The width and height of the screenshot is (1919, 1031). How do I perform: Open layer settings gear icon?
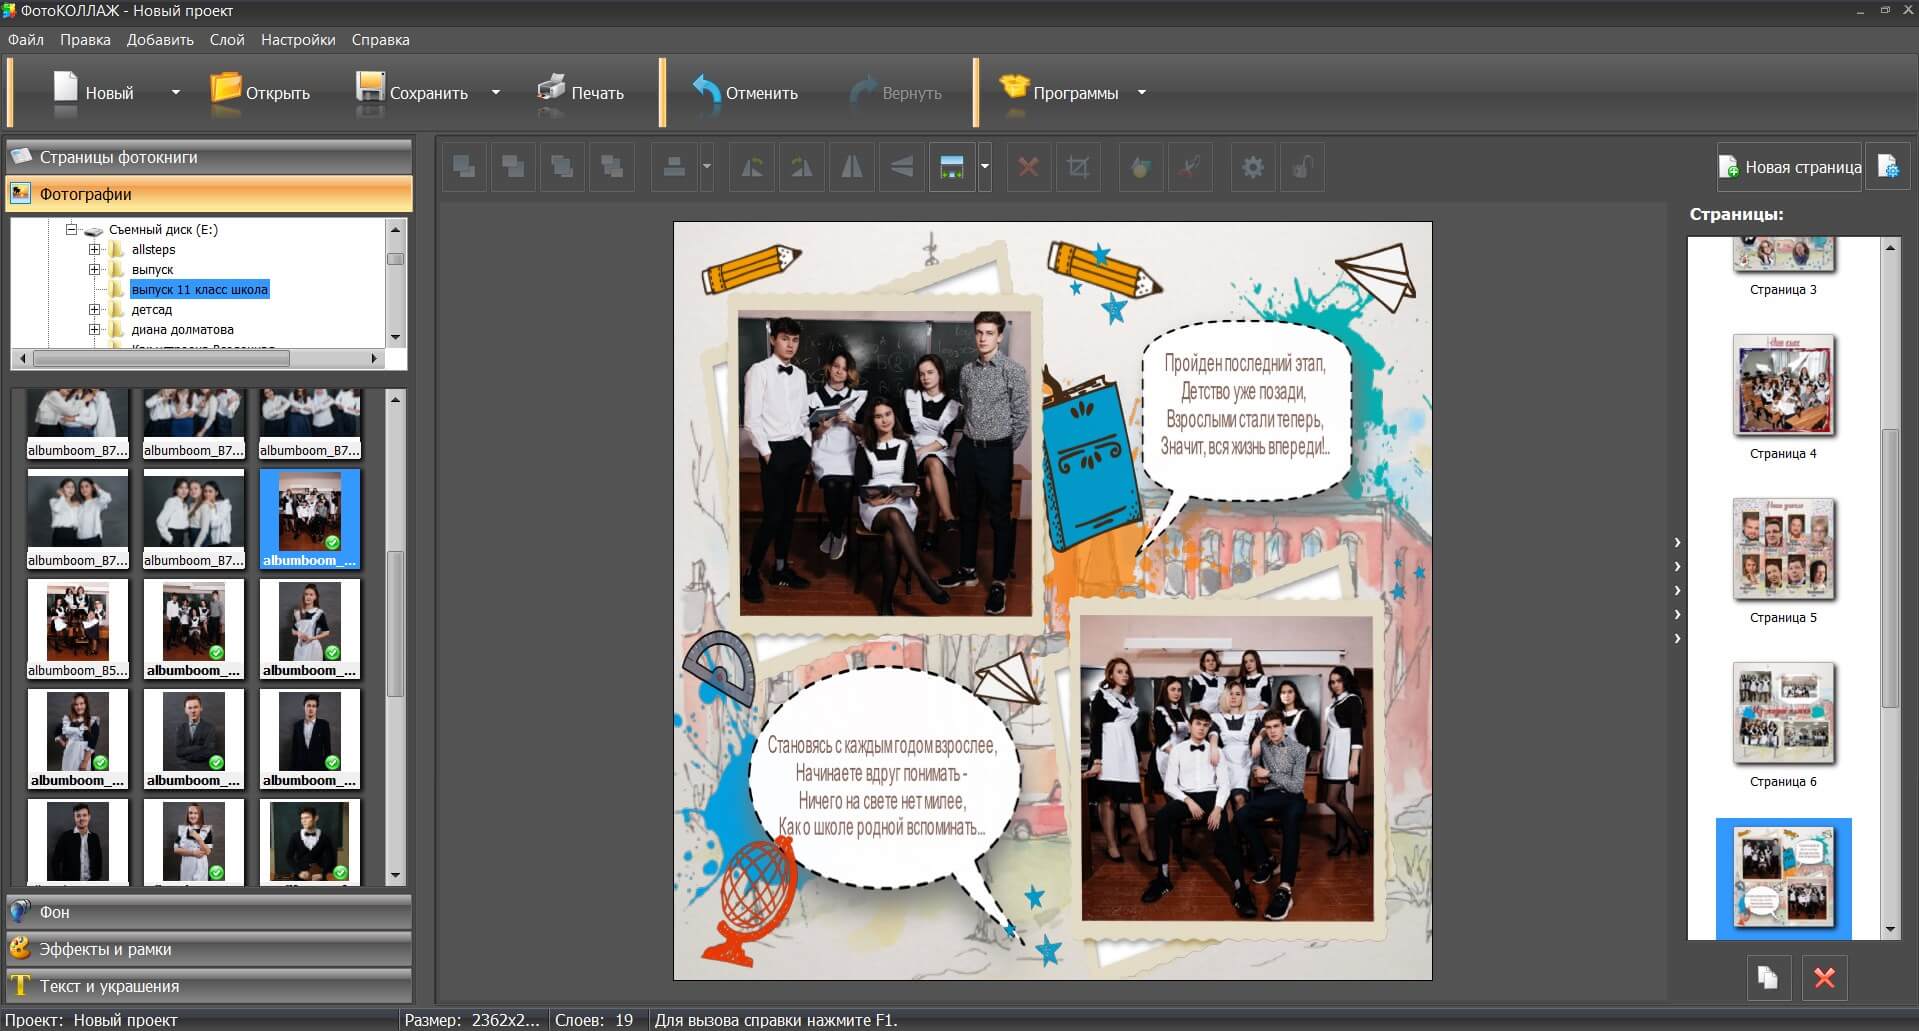pyautogui.click(x=1253, y=167)
